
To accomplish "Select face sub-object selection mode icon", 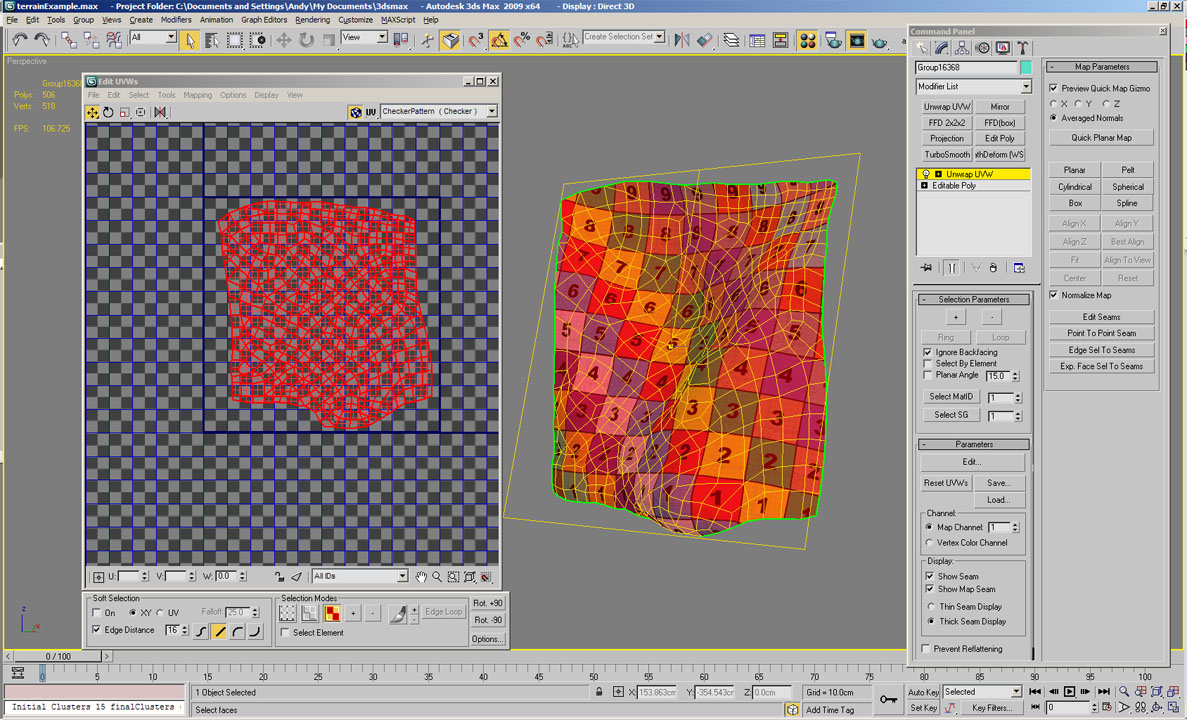I will pos(331,612).
